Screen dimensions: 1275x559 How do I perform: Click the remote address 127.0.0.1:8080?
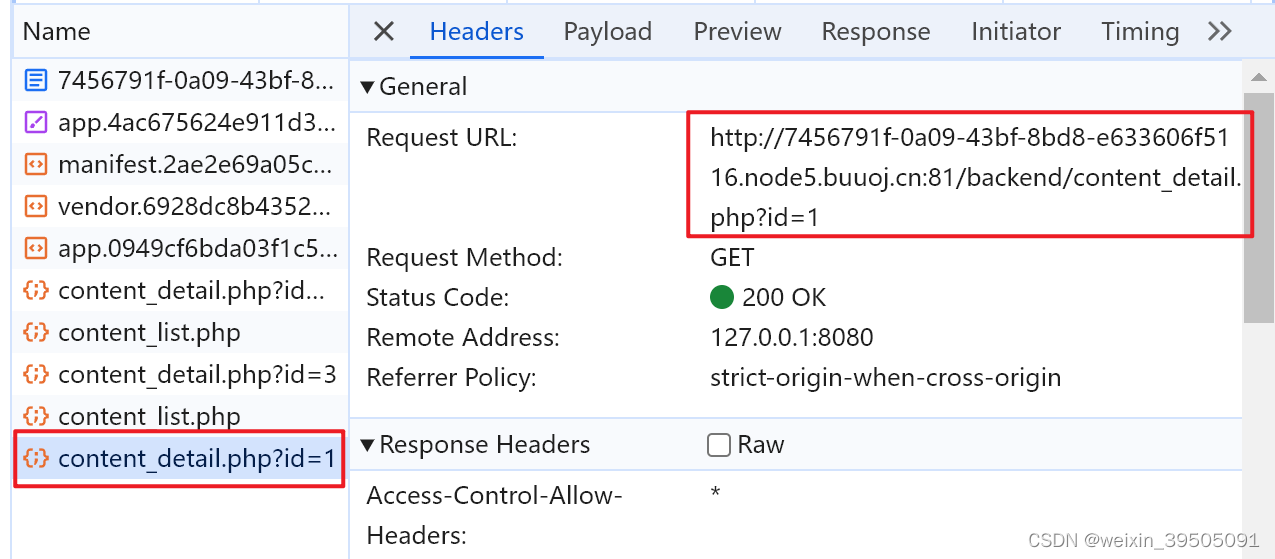click(x=792, y=338)
